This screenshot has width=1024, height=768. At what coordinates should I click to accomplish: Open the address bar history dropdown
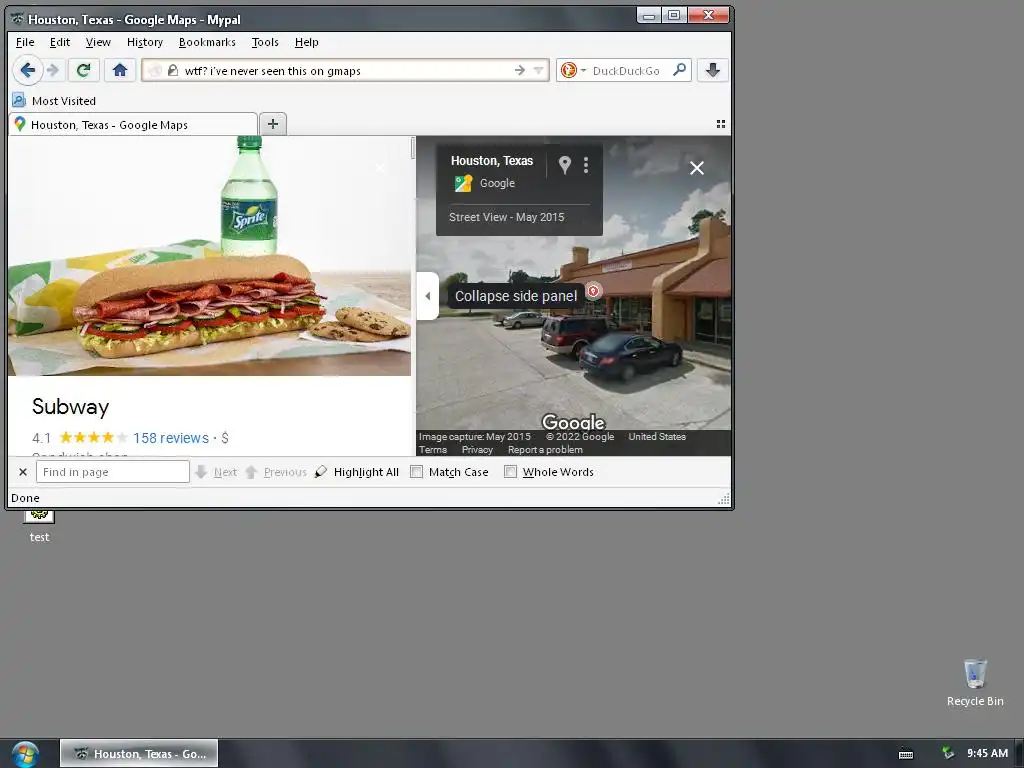pyautogui.click(x=538, y=71)
